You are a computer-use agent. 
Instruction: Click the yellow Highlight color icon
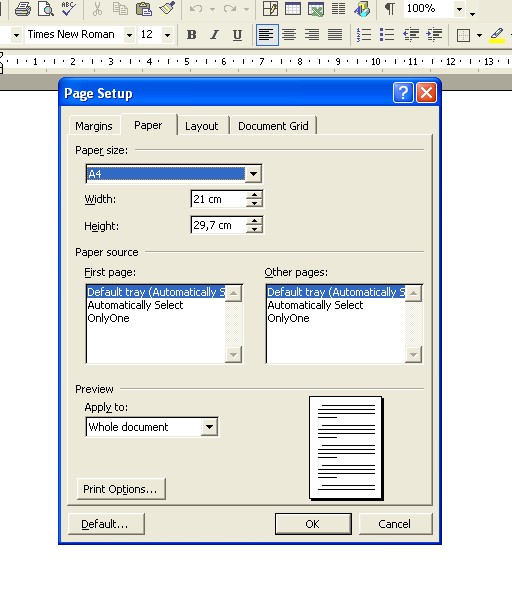[497, 35]
